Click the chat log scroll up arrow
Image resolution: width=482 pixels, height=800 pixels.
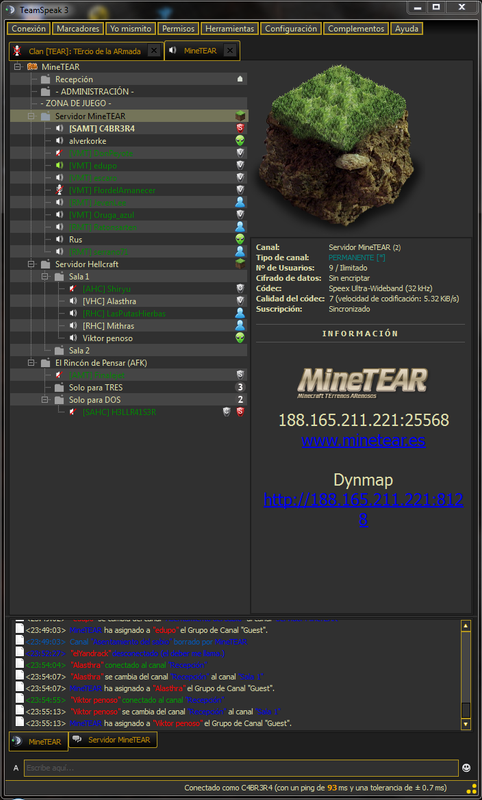point(465,626)
